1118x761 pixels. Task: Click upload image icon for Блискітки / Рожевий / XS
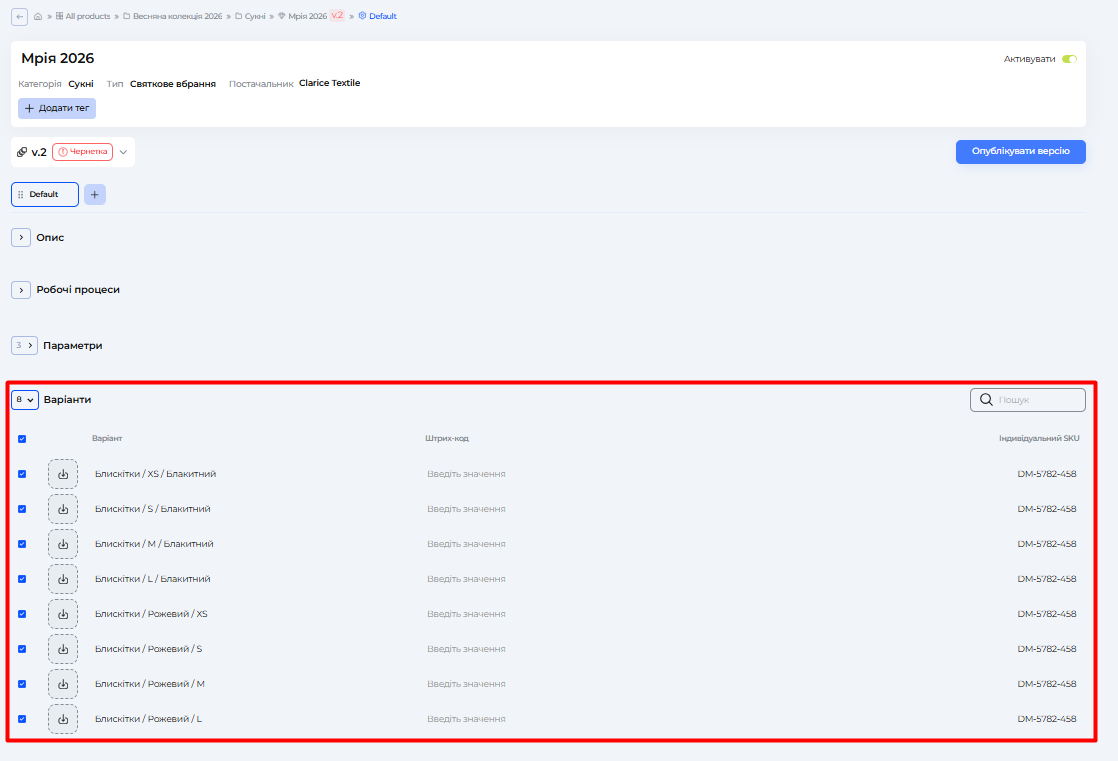[x=63, y=614]
